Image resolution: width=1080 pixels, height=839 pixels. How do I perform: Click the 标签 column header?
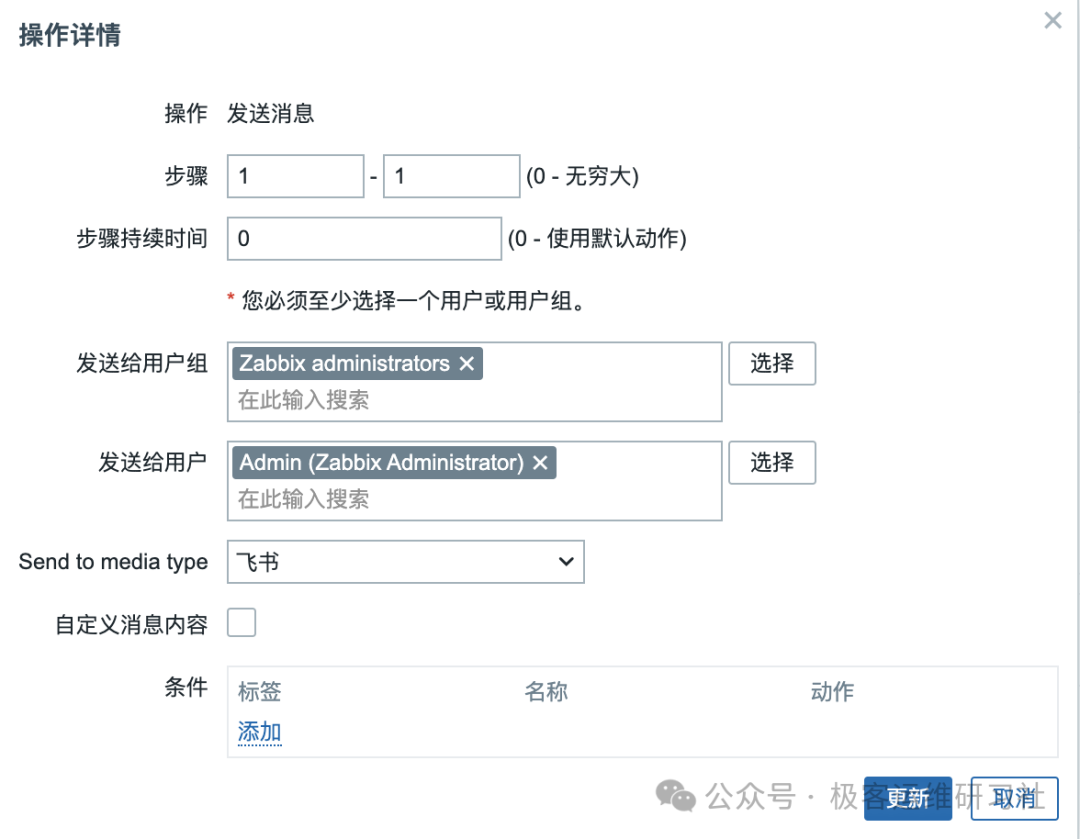(260, 691)
